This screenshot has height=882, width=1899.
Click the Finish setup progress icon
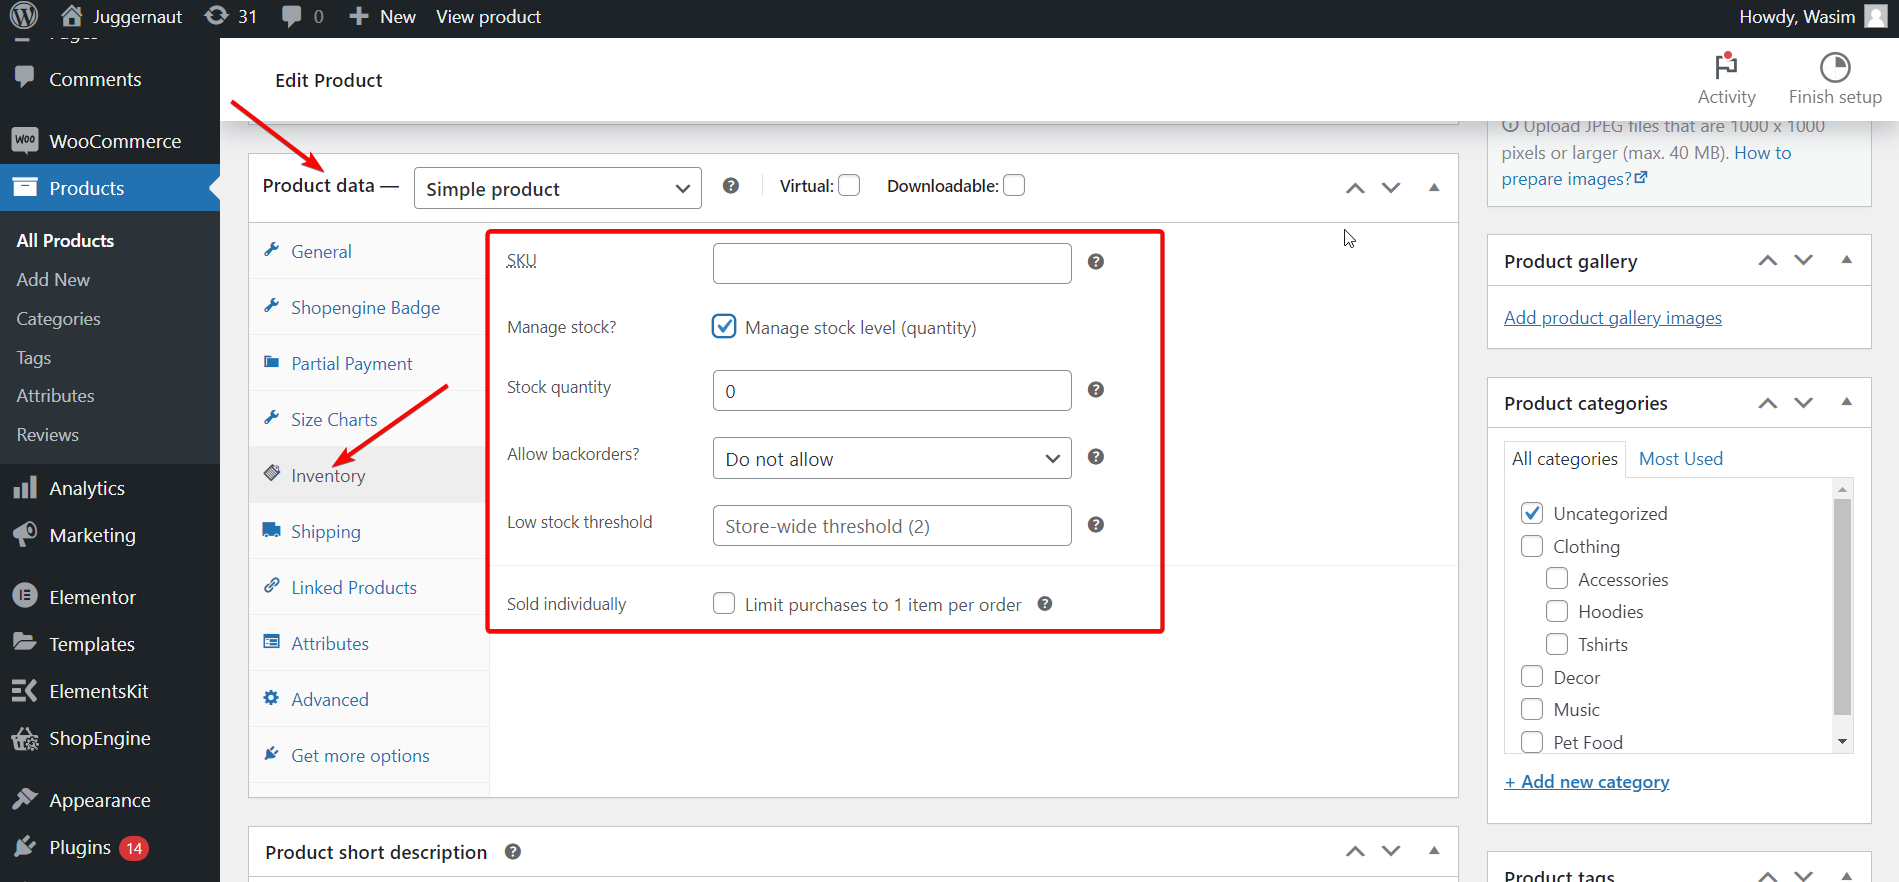point(1835,67)
